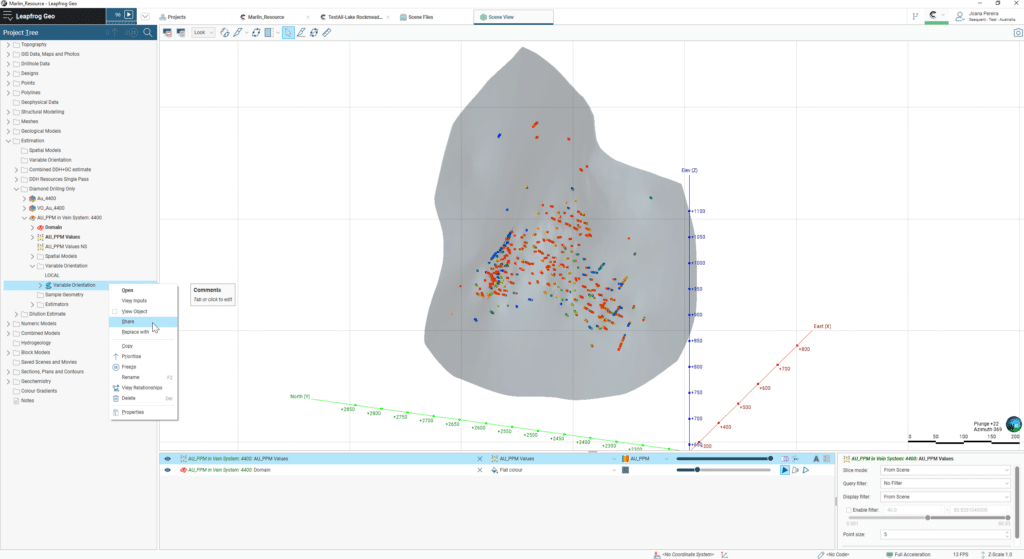Screen dimensions: 1024x559
Task: Open the Leapfrog Geo hamburger menu
Action: pos(7,17)
